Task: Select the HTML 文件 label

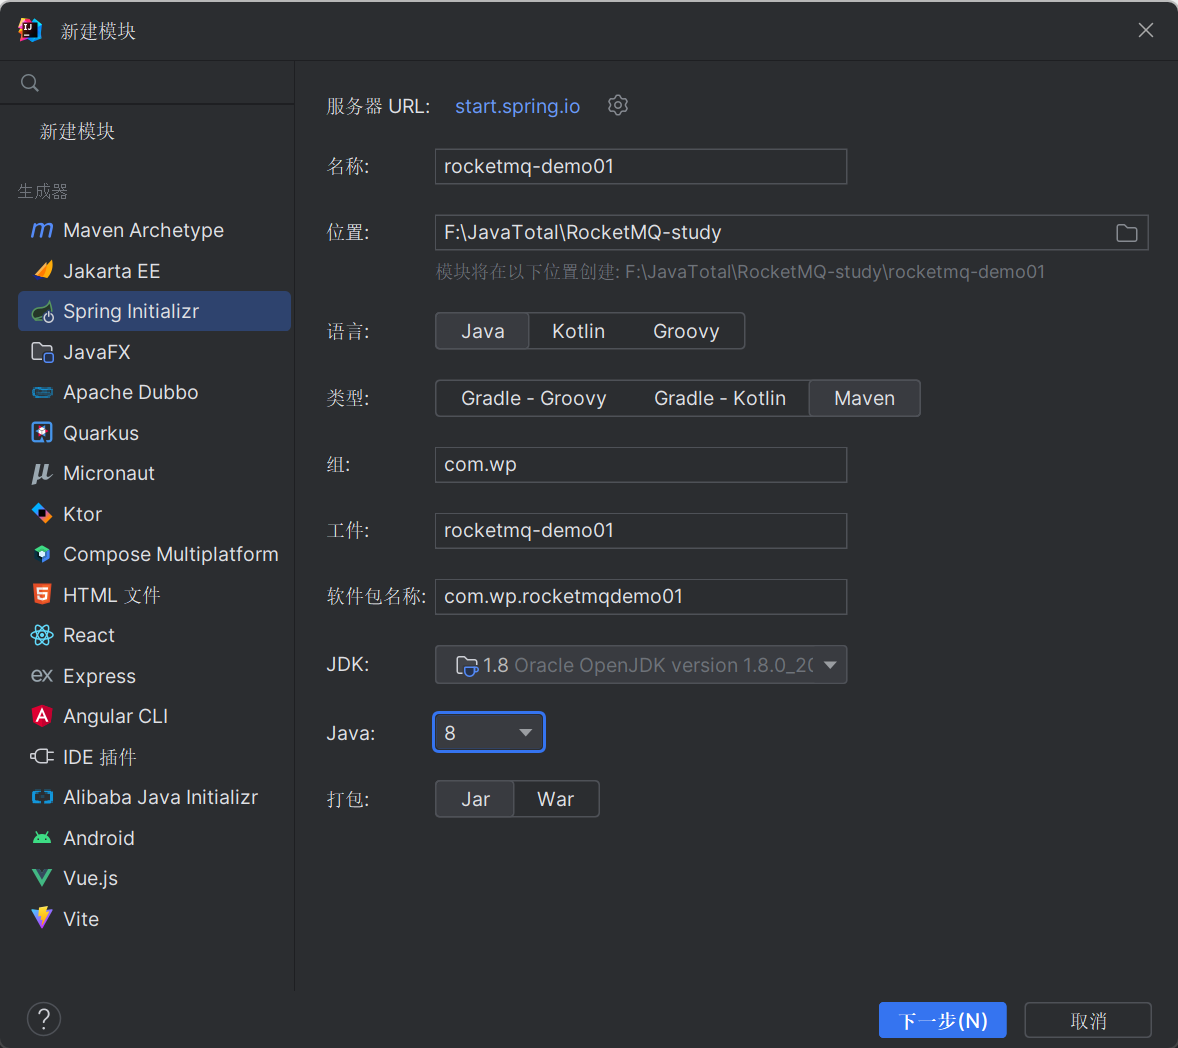Action: coord(112,594)
